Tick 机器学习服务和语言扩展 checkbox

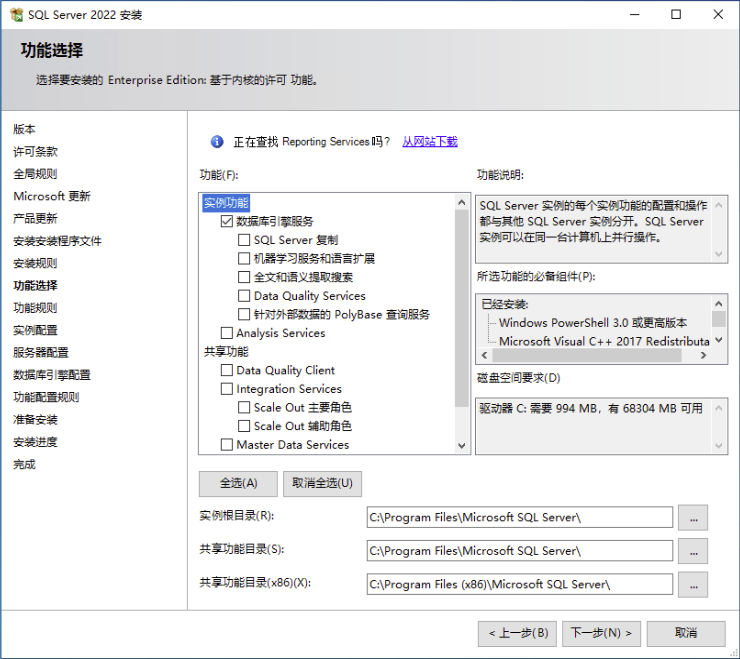pos(244,259)
